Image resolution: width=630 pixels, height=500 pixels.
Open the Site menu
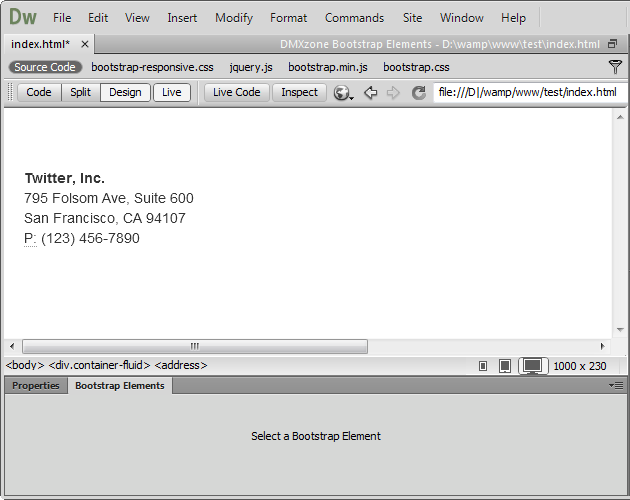pyautogui.click(x=412, y=18)
